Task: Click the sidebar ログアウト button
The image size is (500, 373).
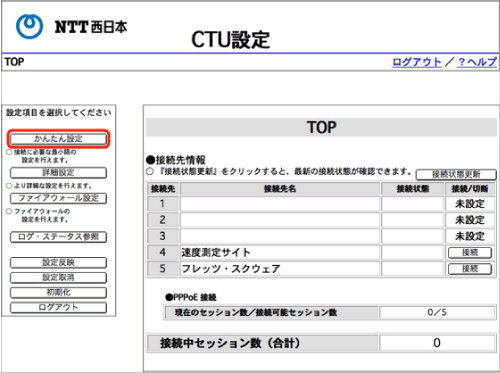Action: 58,307
